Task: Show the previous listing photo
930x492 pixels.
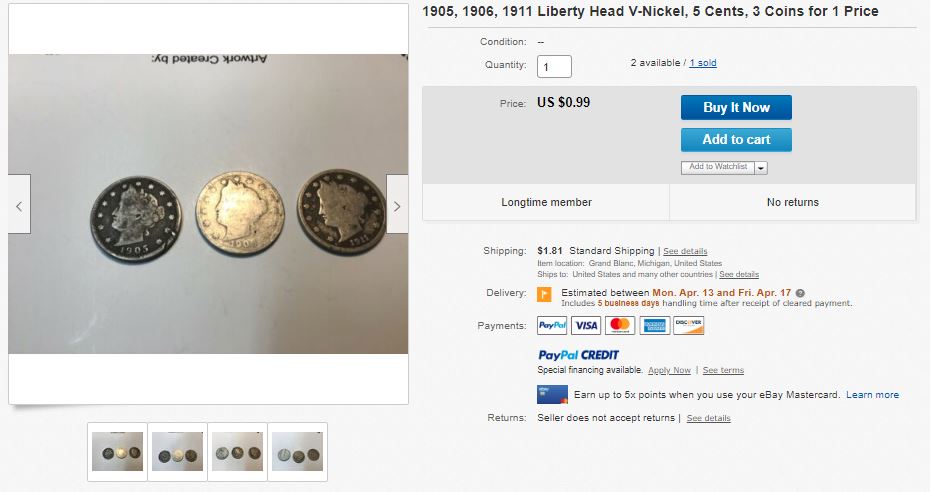Action: [x=19, y=204]
